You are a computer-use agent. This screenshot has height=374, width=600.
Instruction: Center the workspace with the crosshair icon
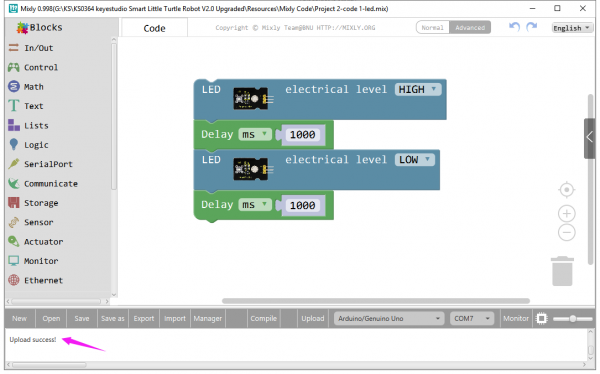[x=566, y=190]
